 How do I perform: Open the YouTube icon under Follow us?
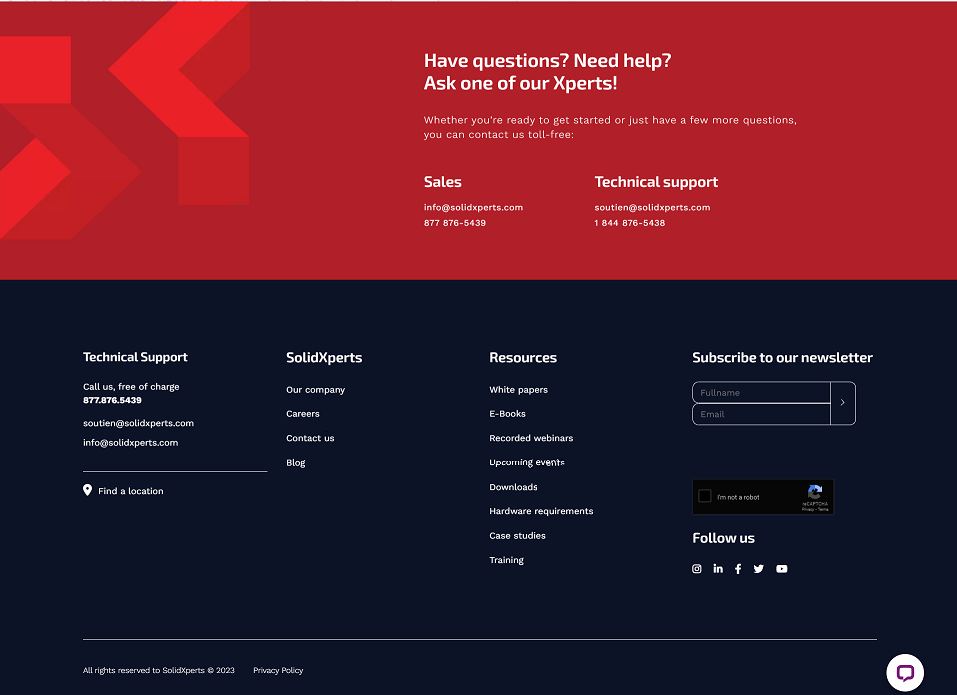click(x=781, y=568)
